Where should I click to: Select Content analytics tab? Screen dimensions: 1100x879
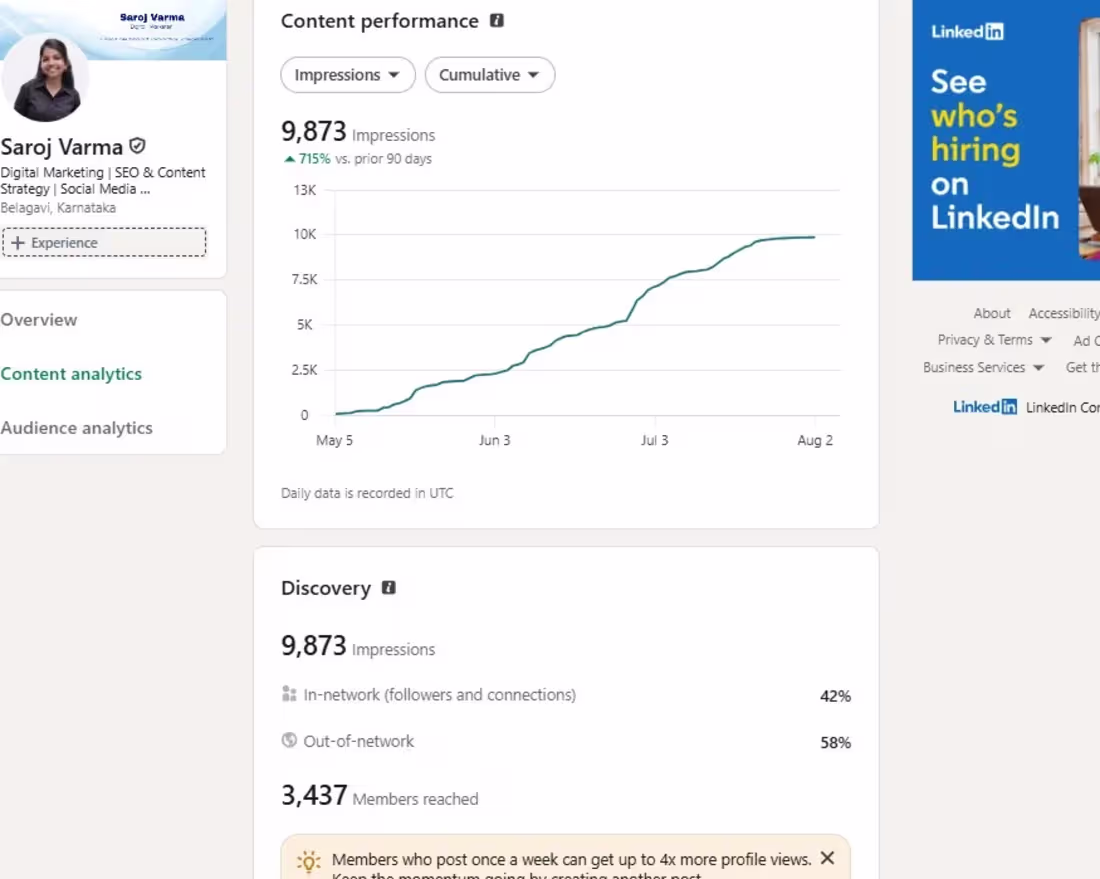coord(71,374)
